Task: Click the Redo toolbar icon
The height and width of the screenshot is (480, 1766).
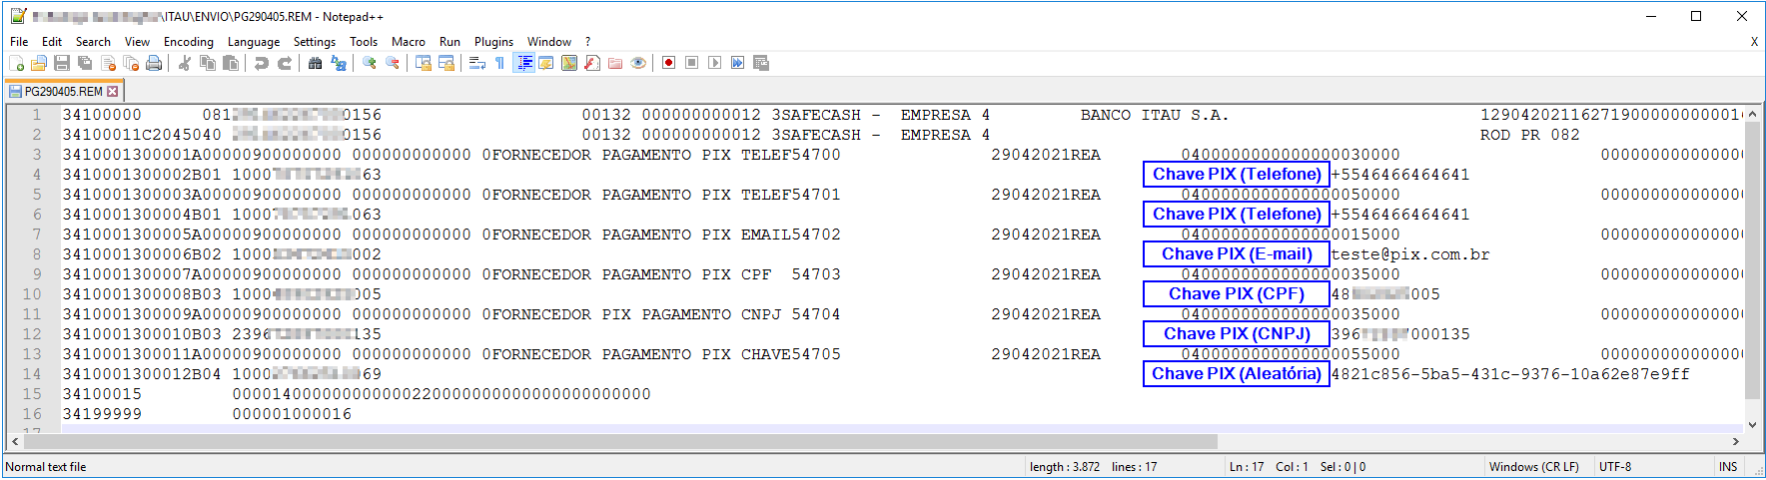Action: pyautogui.click(x=284, y=63)
